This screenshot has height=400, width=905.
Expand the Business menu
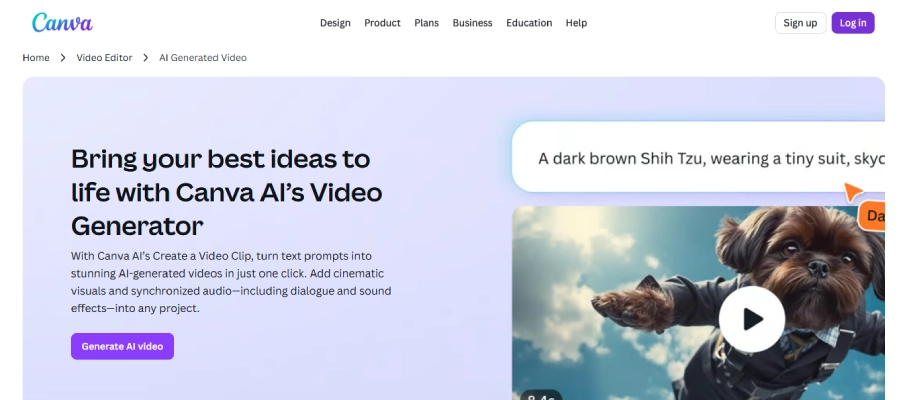(x=472, y=23)
